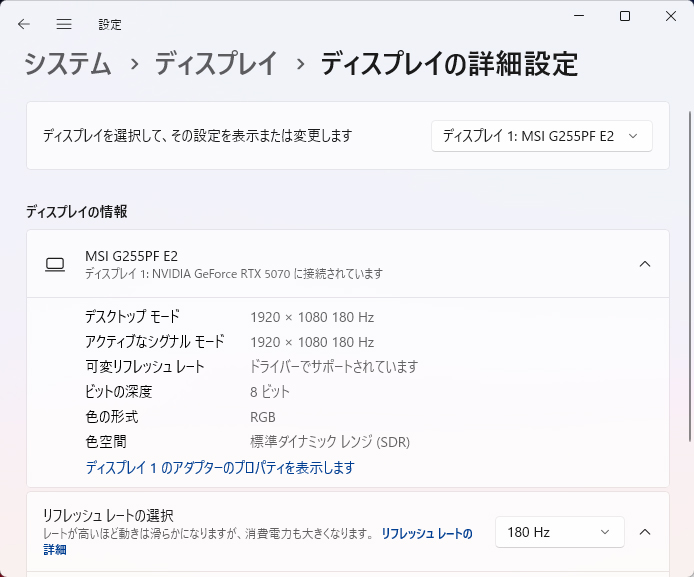Click ドライバーでサポートされています text
Viewport: 694px width, 577px height.
(x=334, y=366)
